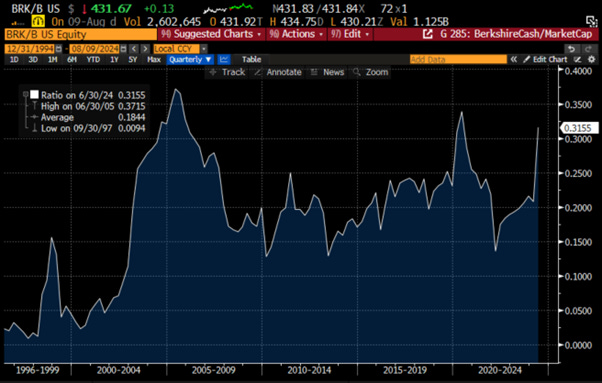Open chart settings gear icon

click(592, 59)
